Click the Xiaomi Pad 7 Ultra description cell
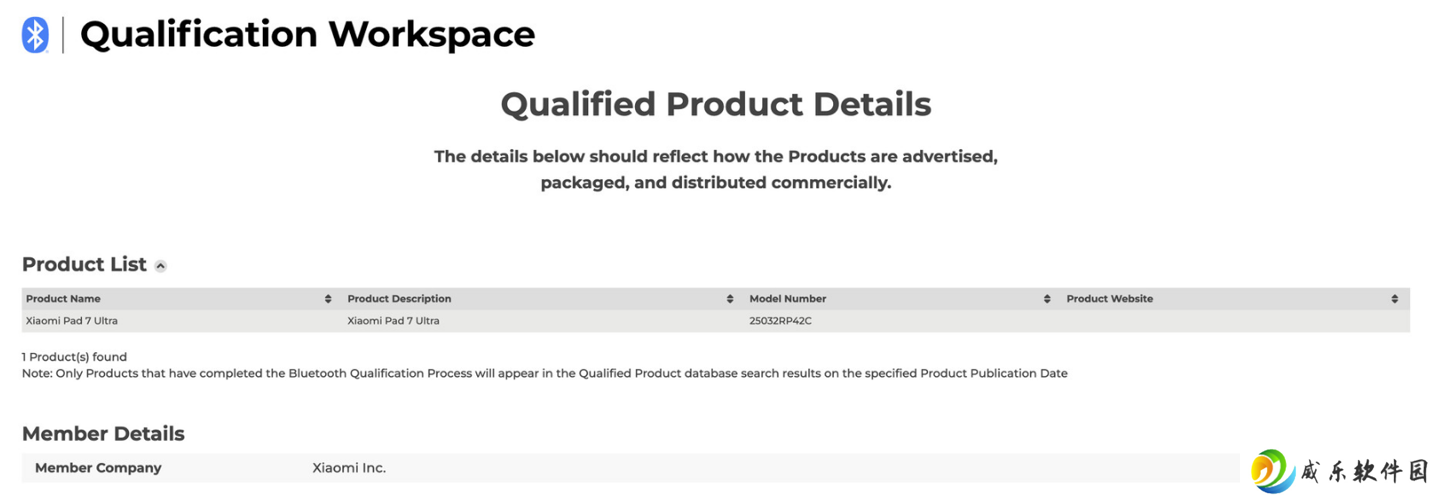 pos(393,321)
